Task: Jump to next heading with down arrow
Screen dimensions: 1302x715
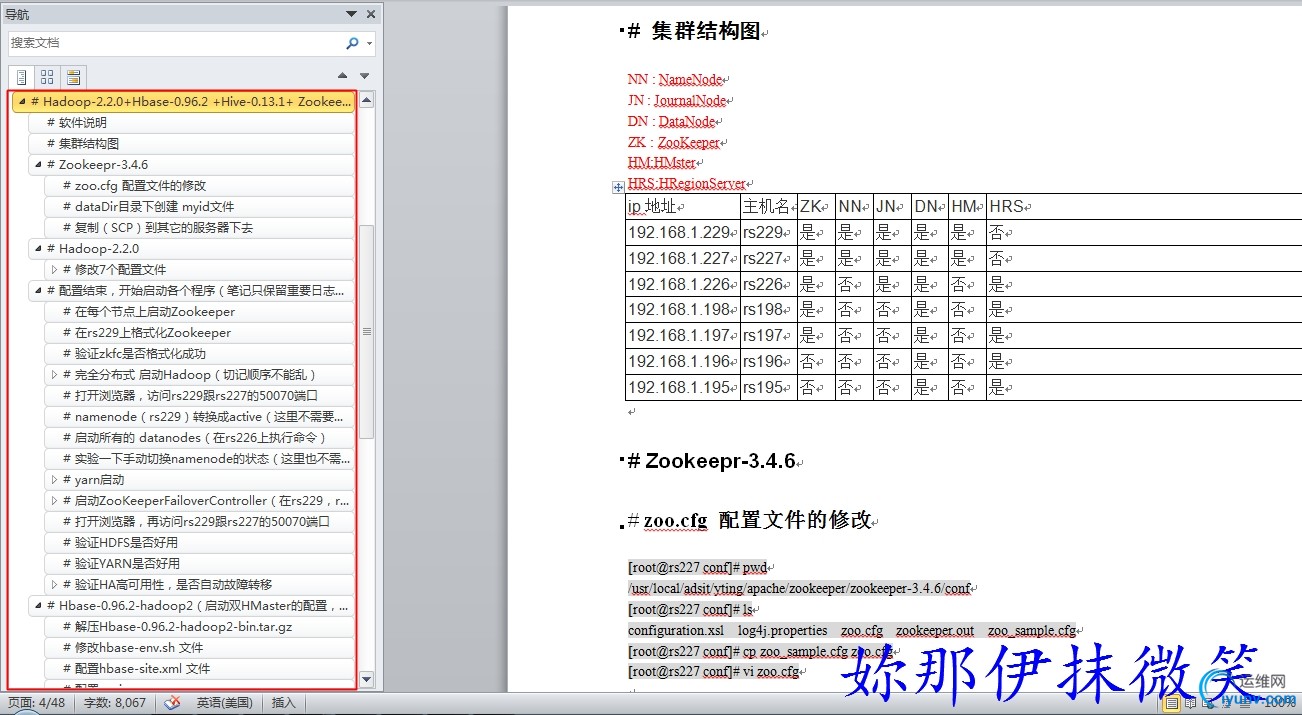Action: [x=364, y=76]
